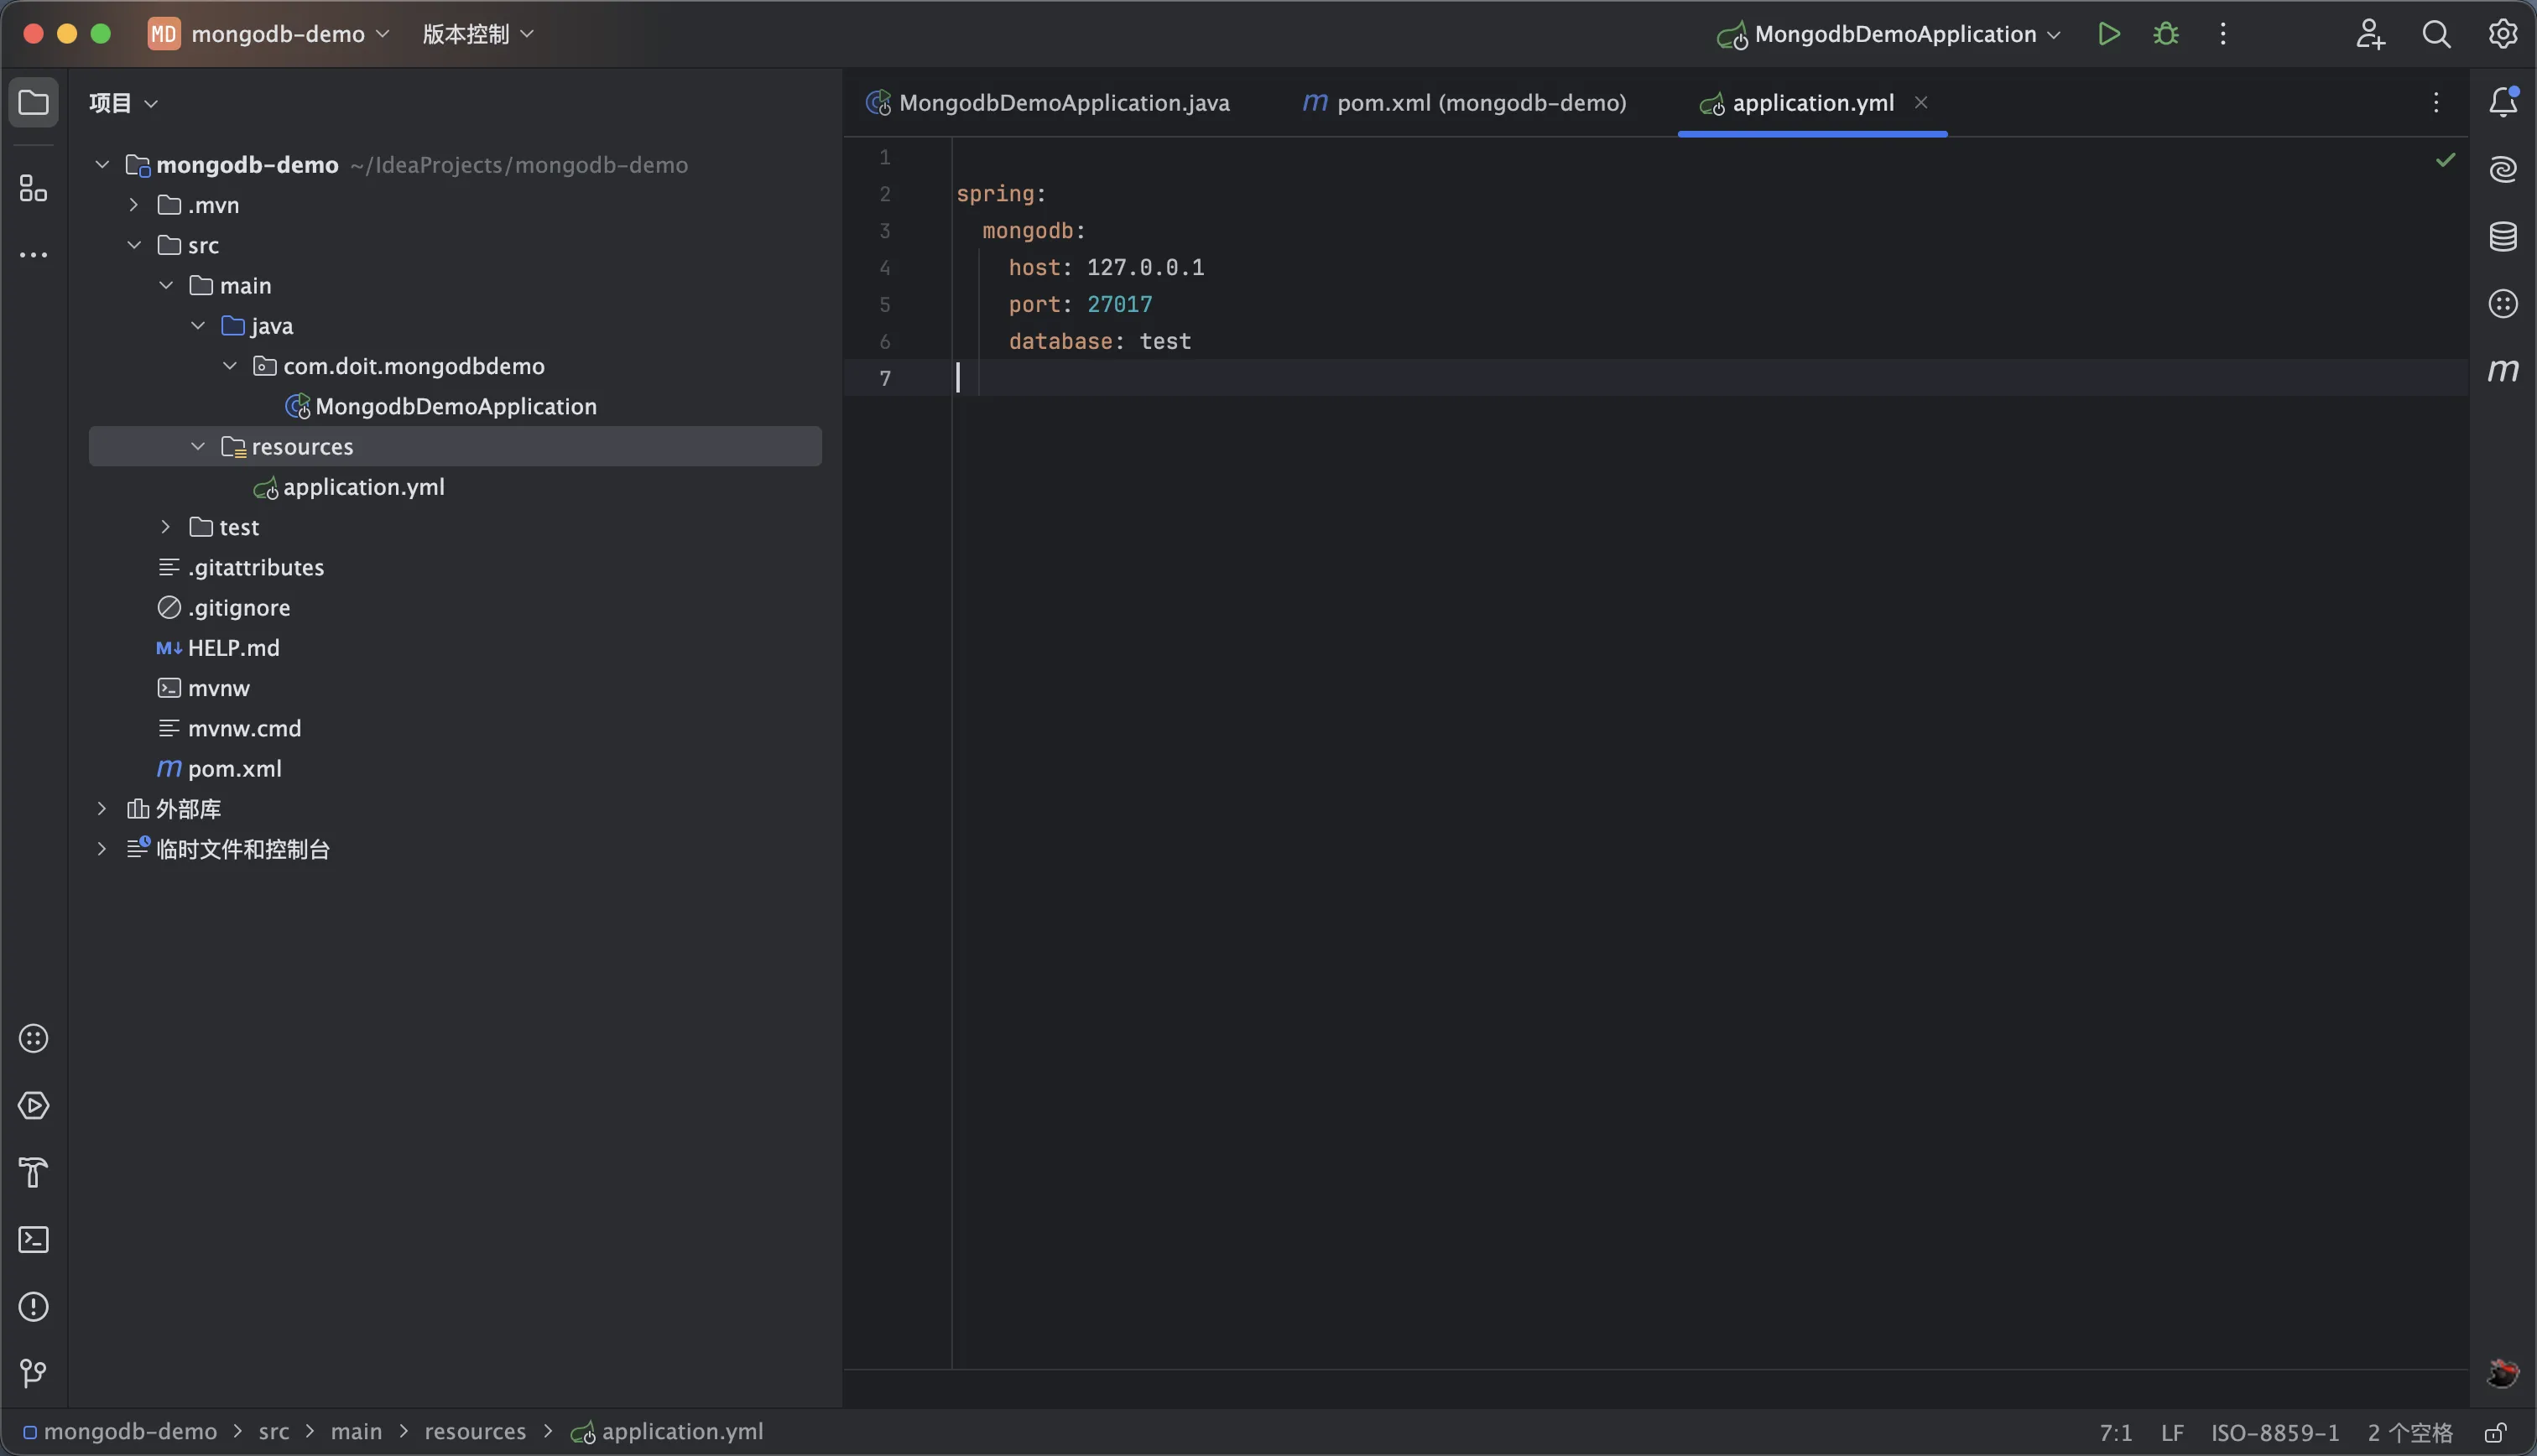Click the ISO-8859-1 encoding widget

click(2274, 1433)
